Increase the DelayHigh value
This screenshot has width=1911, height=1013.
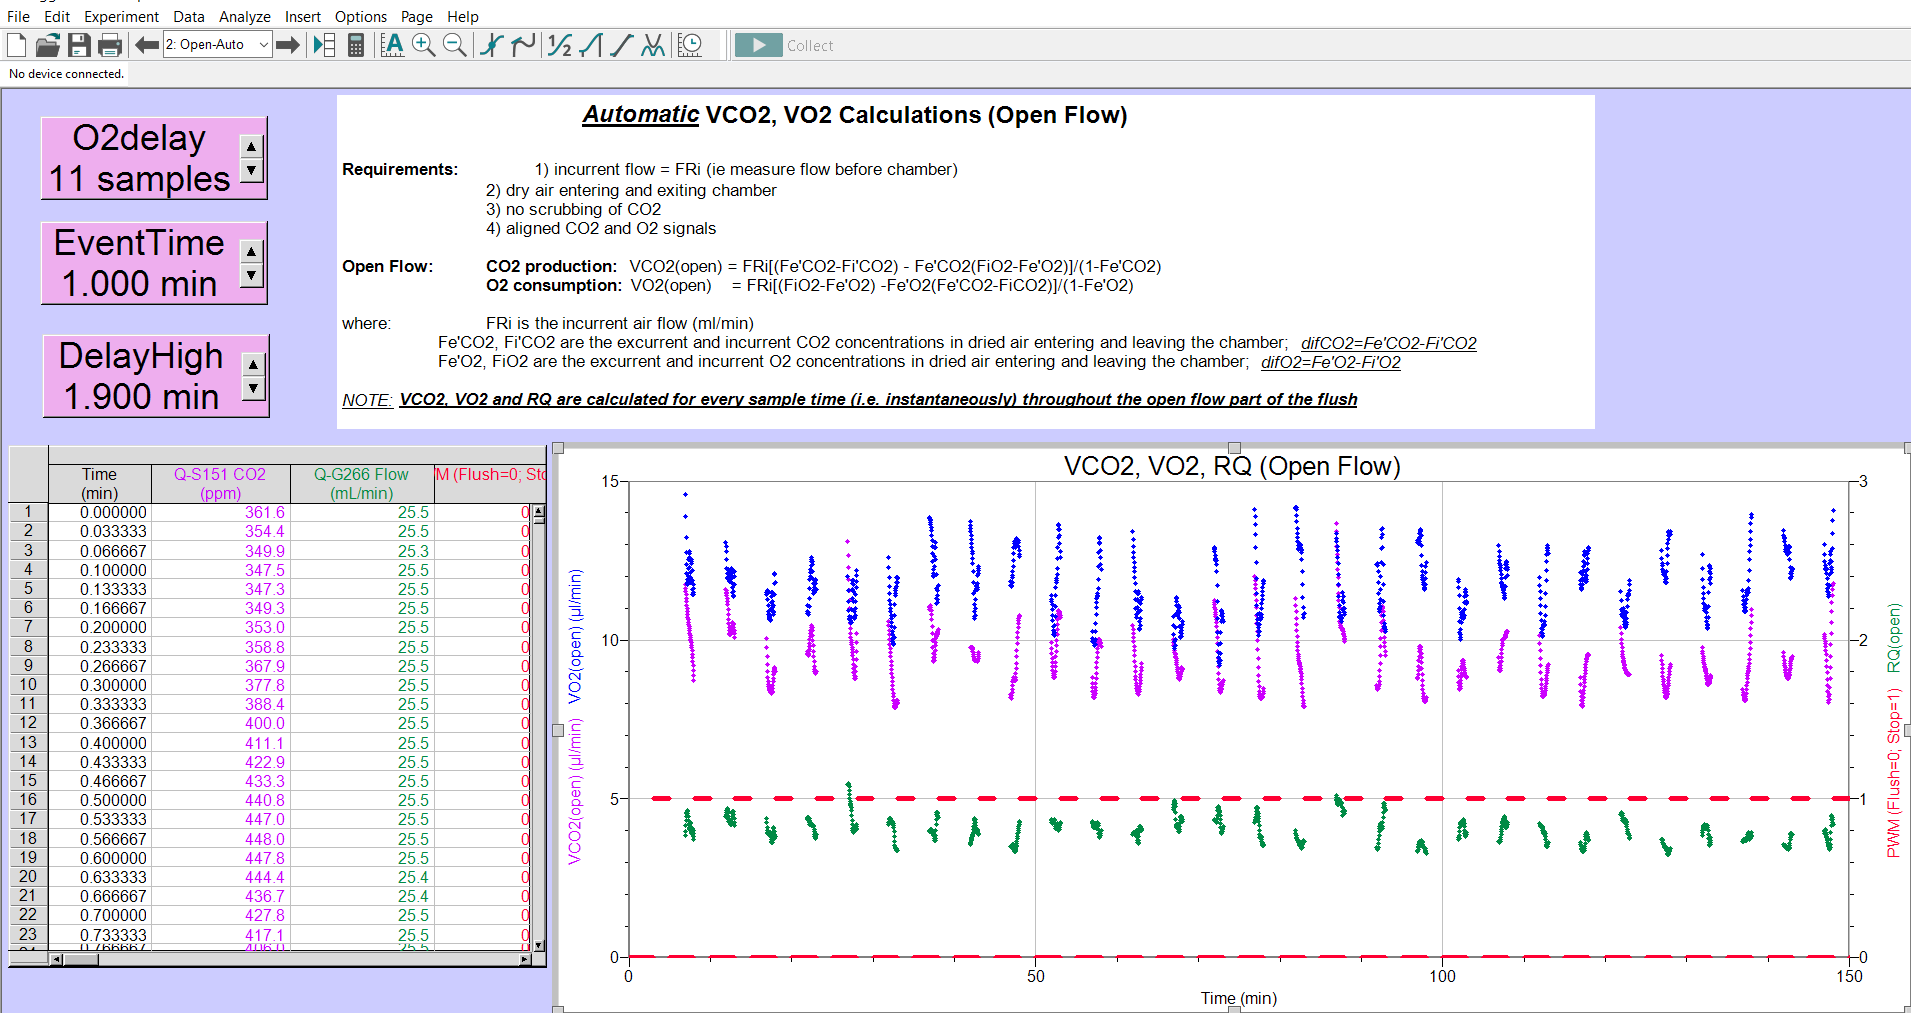(x=254, y=365)
